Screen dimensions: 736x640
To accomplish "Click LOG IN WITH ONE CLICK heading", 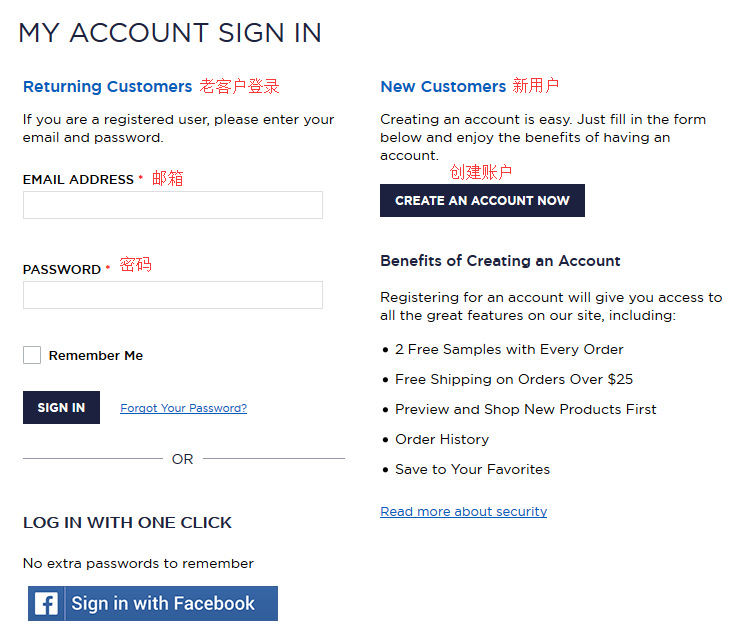I will pos(127,522).
